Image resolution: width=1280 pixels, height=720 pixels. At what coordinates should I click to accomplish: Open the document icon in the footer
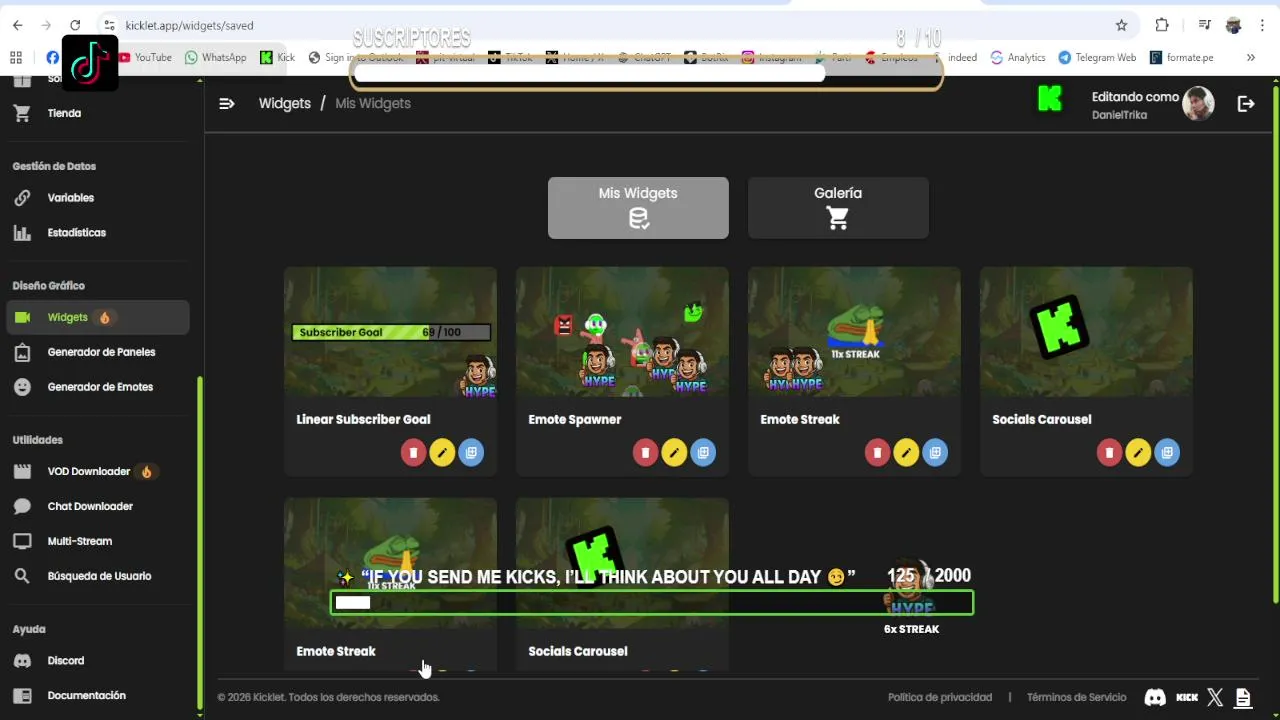(x=1243, y=698)
